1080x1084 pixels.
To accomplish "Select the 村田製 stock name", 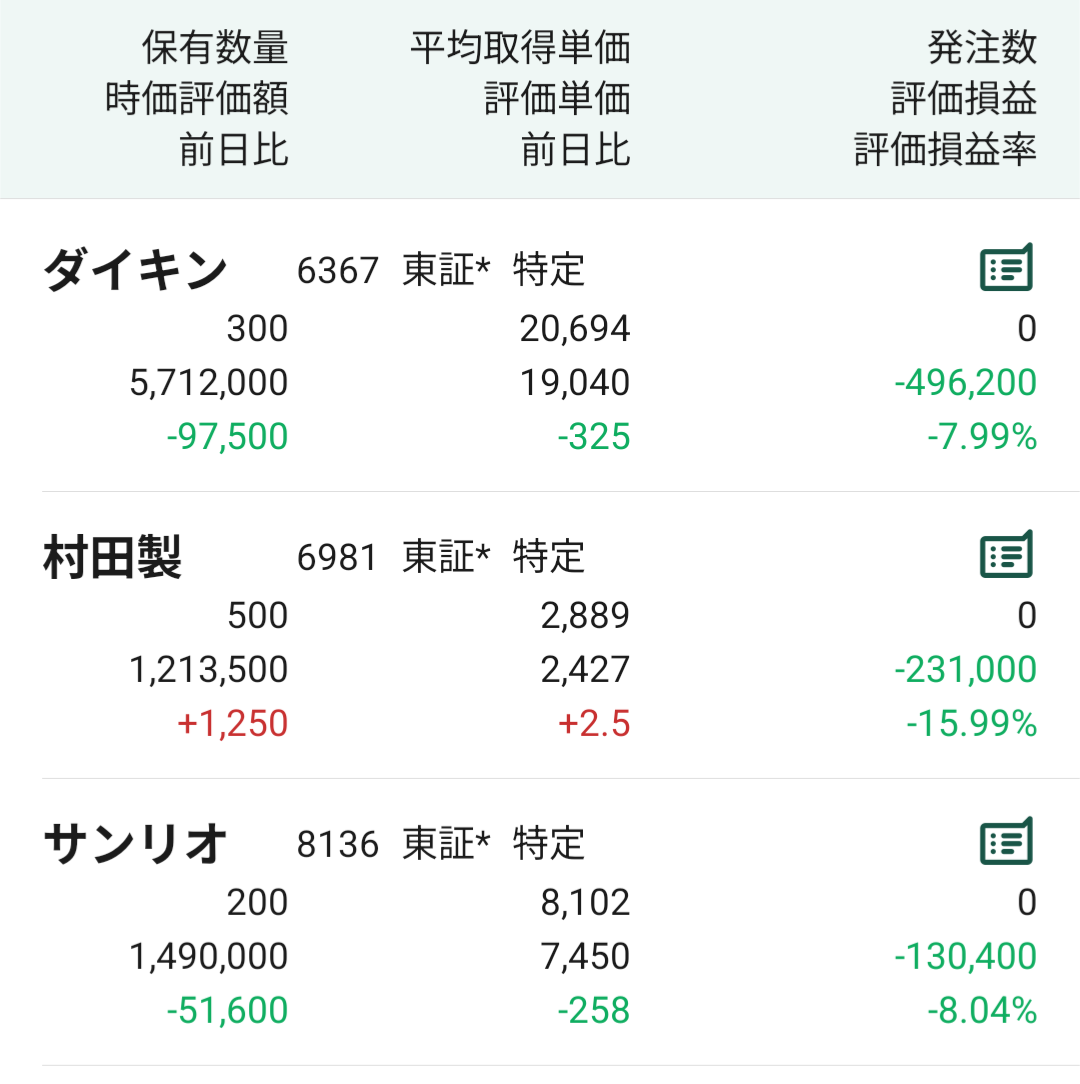I will (113, 557).
